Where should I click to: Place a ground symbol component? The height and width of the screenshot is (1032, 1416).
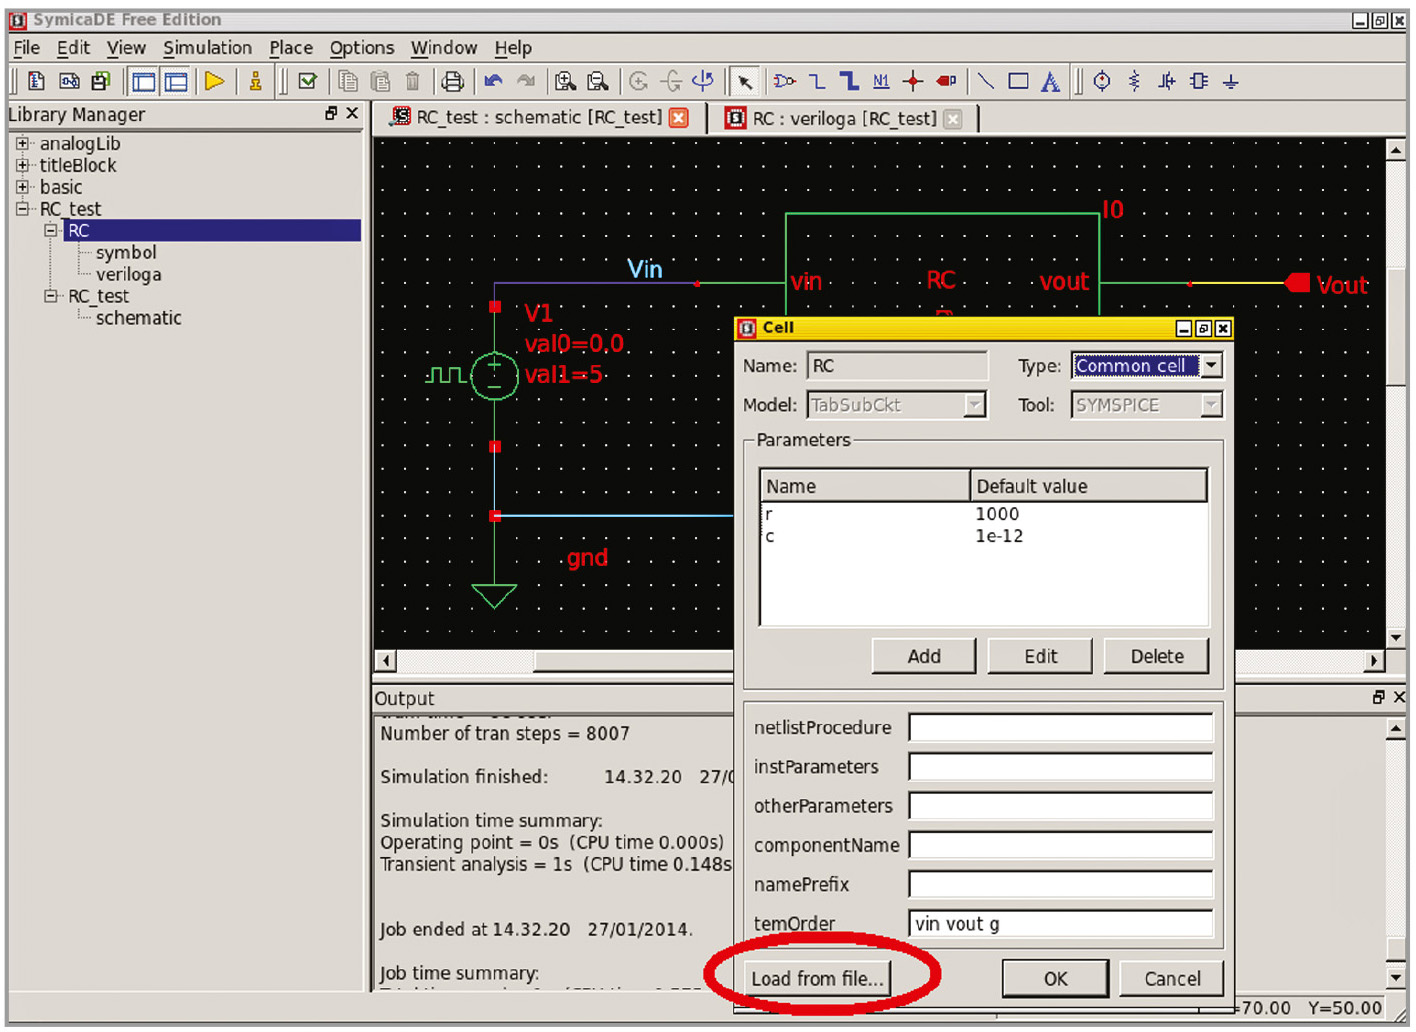(1231, 82)
